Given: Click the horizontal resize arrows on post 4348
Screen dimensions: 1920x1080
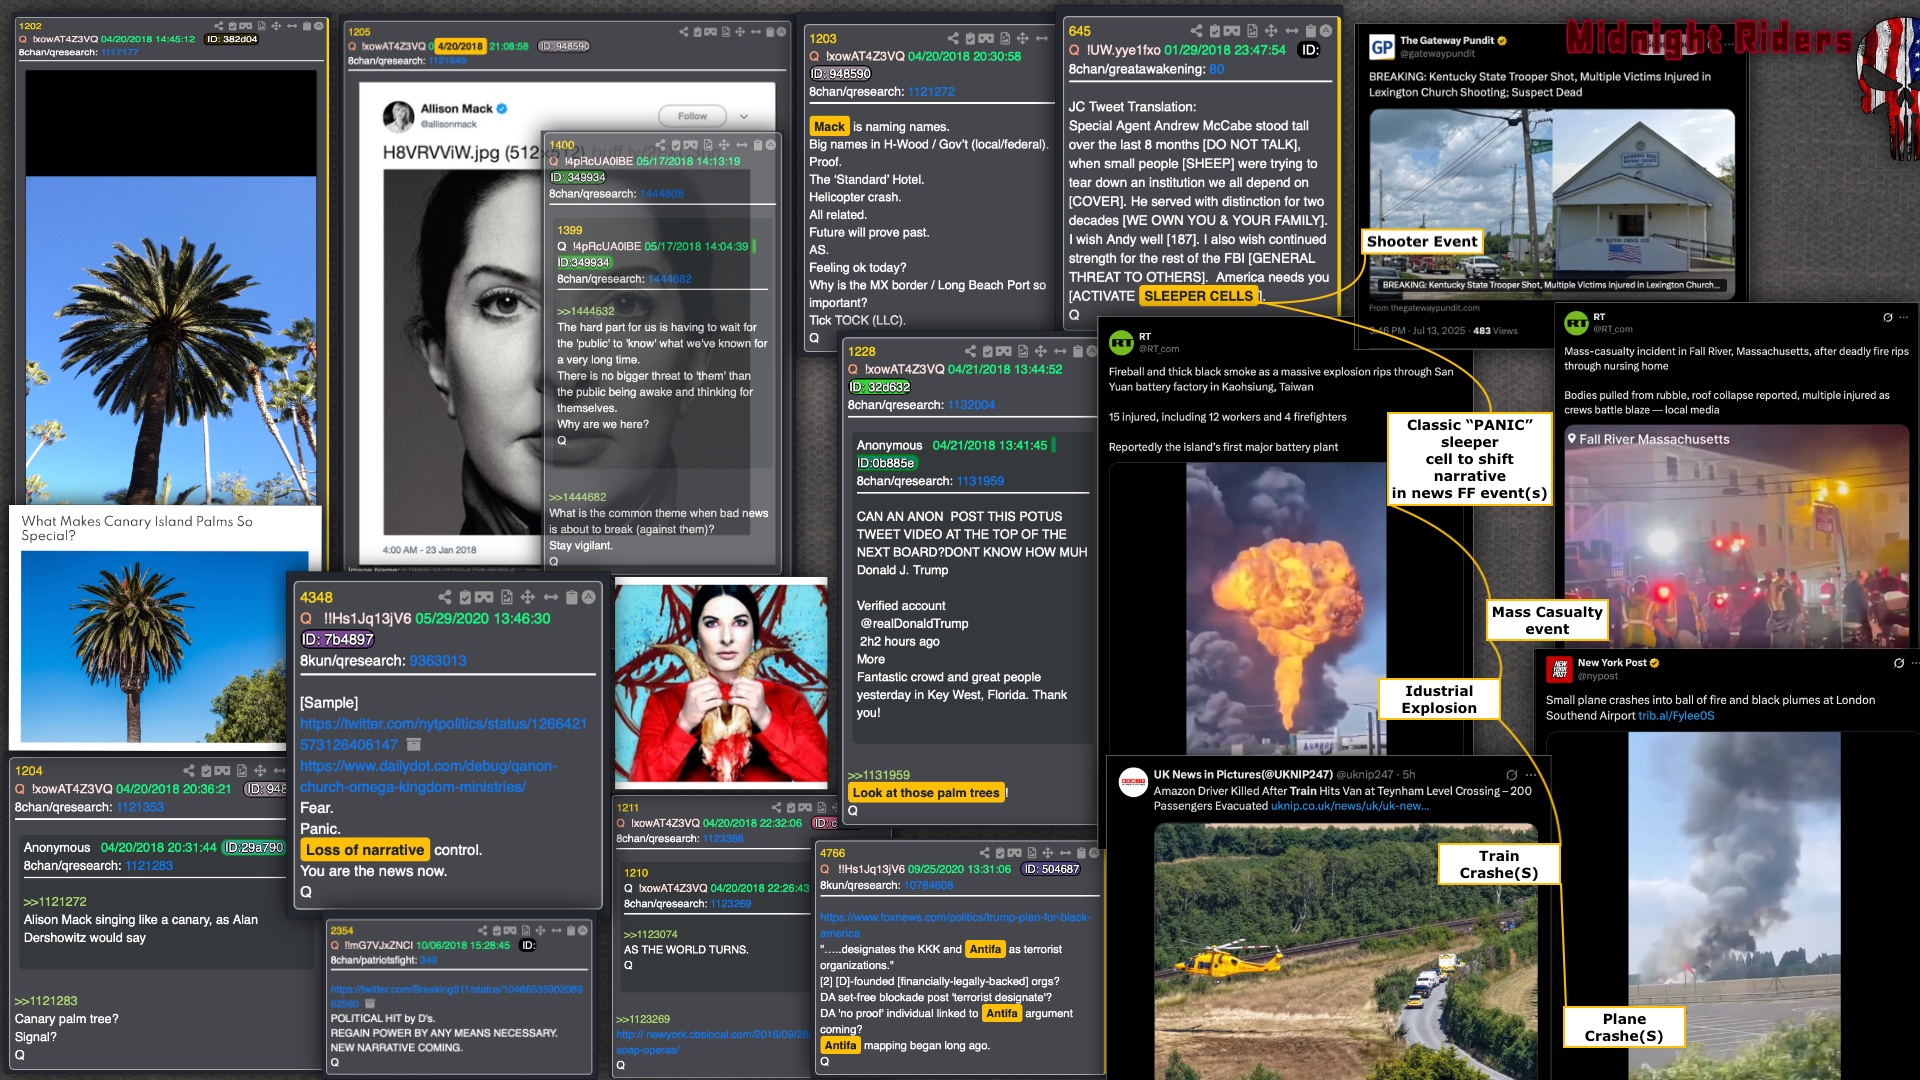Looking at the screenshot, I should click(x=551, y=597).
